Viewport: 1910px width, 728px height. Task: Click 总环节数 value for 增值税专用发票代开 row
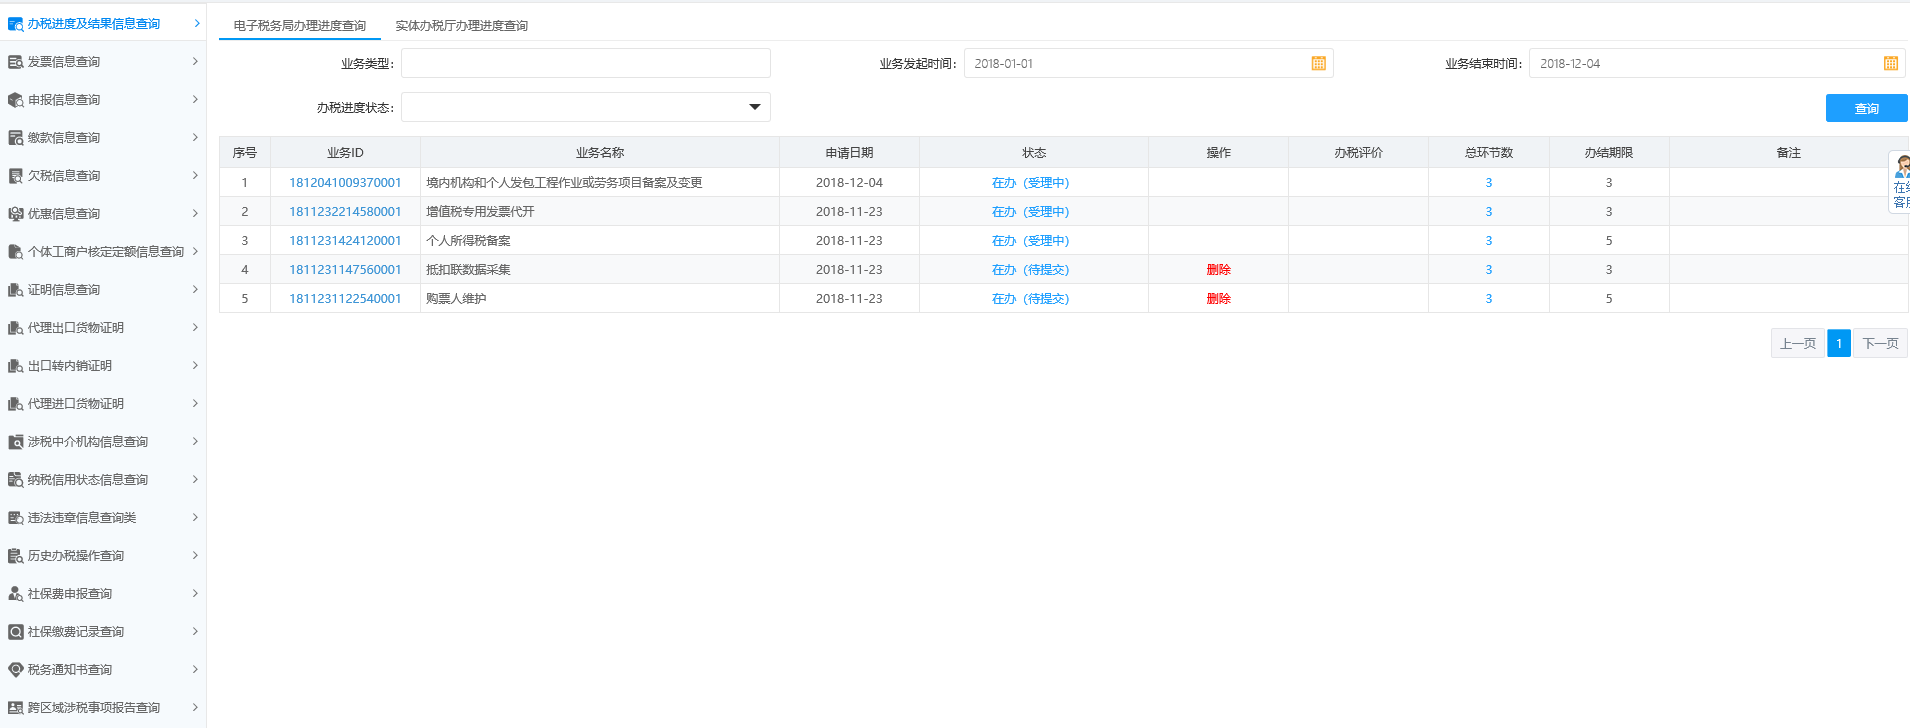pos(1488,212)
